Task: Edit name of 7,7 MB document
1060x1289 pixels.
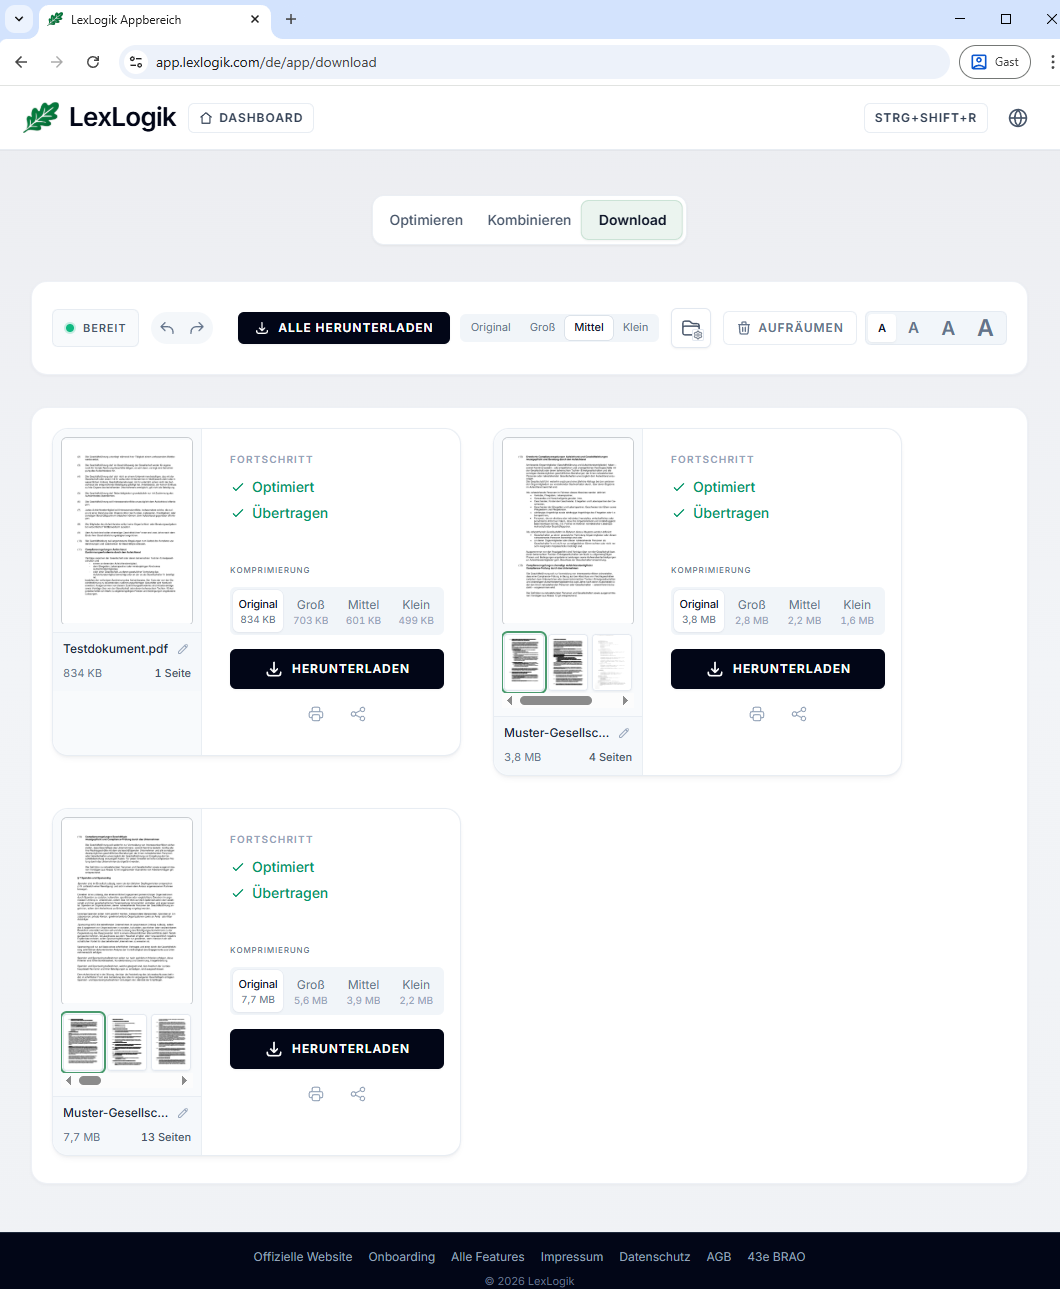Action: 183,1113
